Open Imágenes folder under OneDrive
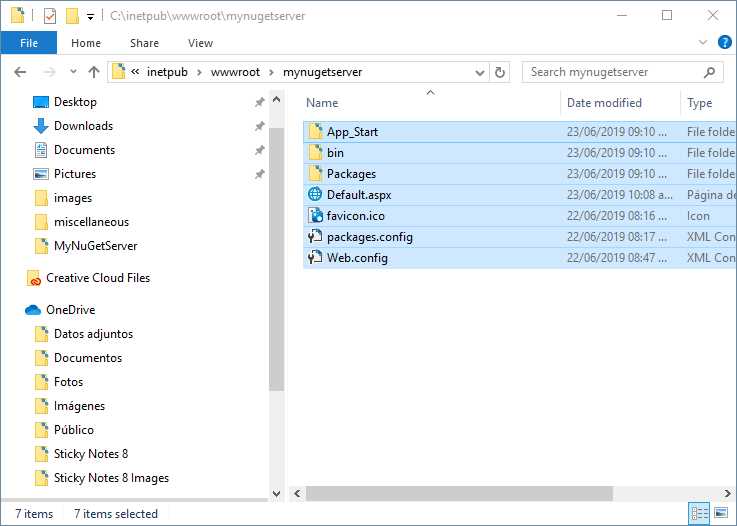Image resolution: width=737 pixels, height=526 pixels. click(79, 406)
